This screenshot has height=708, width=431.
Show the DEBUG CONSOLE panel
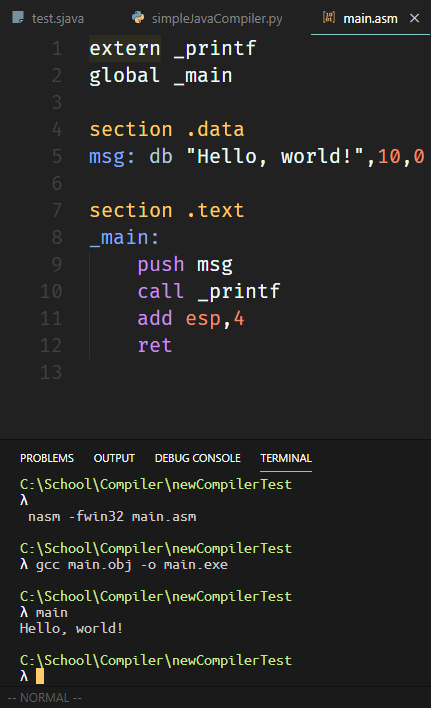198,458
